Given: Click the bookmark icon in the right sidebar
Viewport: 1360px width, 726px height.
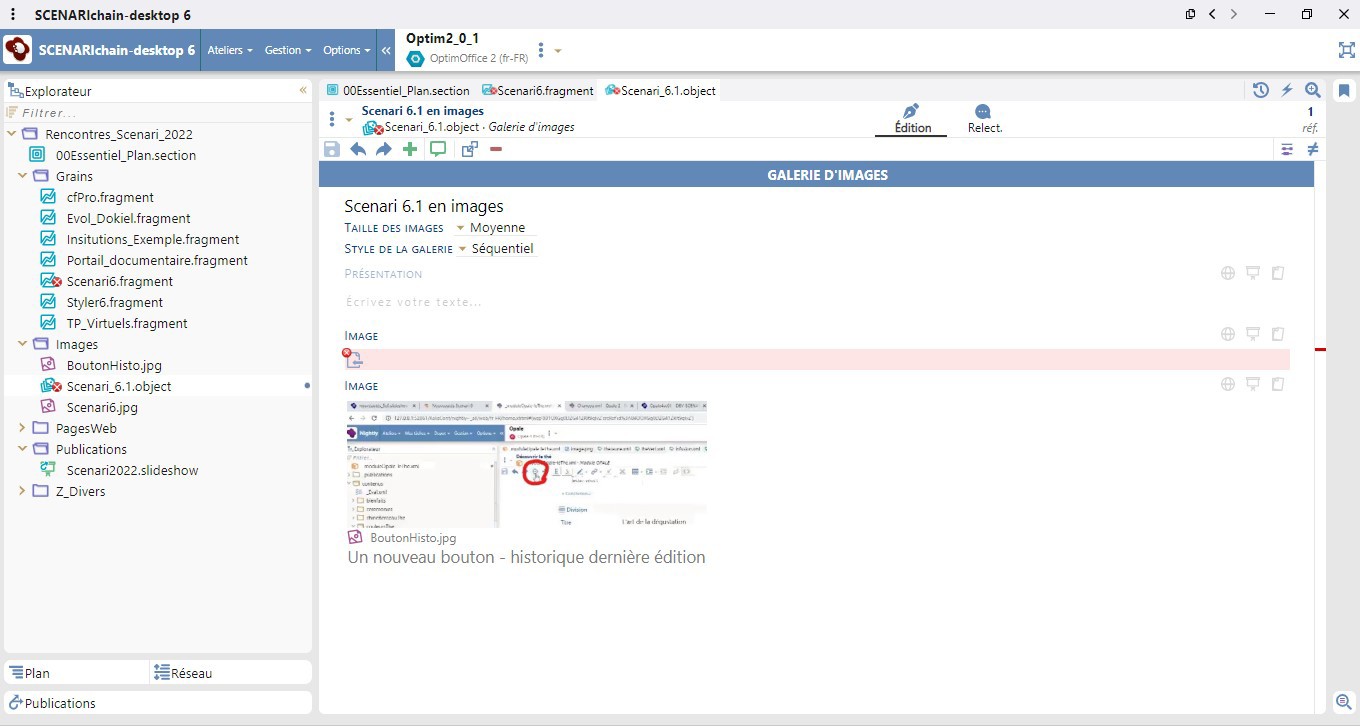Looking at the screenshot, I should coord(1345,90).
